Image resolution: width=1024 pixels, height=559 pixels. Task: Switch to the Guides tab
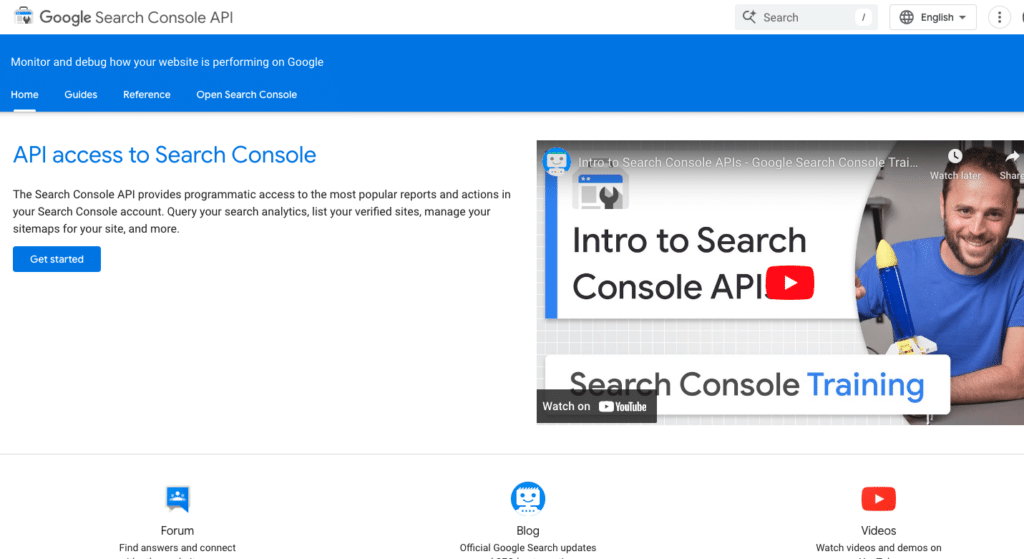pos(81,95)
